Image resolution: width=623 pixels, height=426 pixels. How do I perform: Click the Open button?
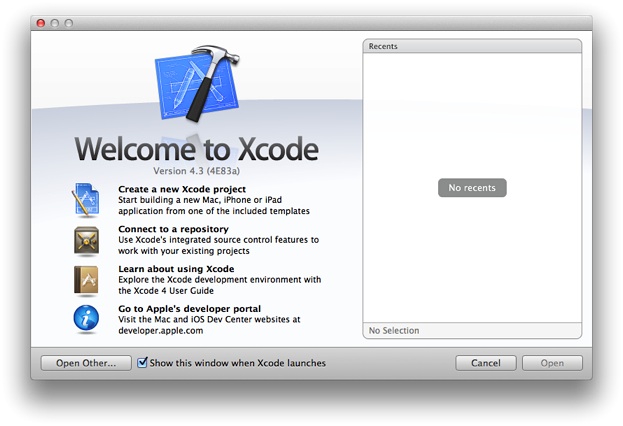click(x=552, y=363)
